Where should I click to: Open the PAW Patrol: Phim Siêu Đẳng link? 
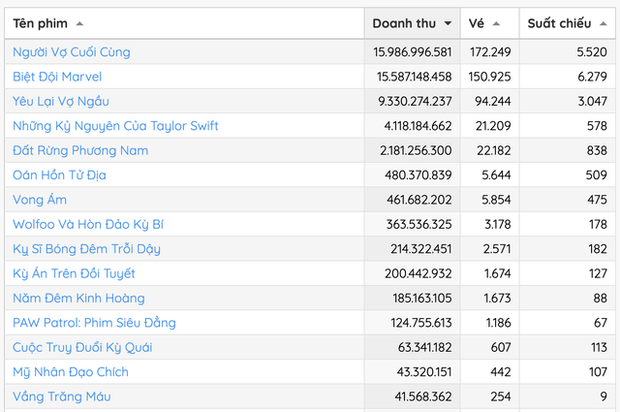pos(94,323)
